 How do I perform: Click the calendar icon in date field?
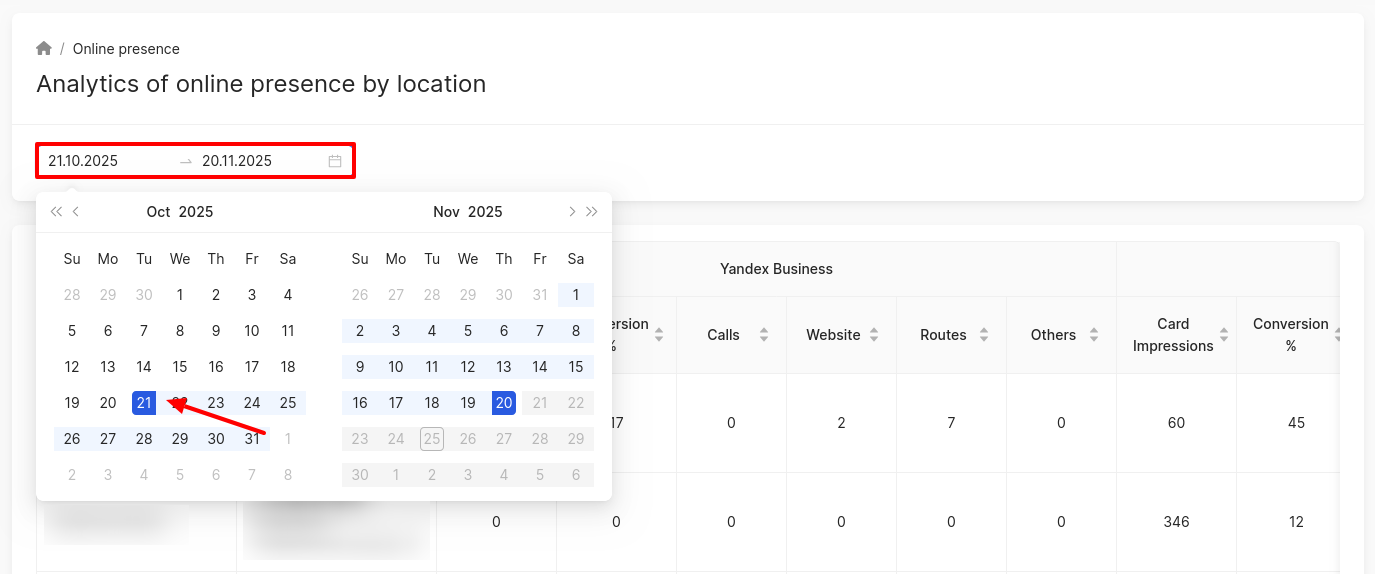(335, 161)
